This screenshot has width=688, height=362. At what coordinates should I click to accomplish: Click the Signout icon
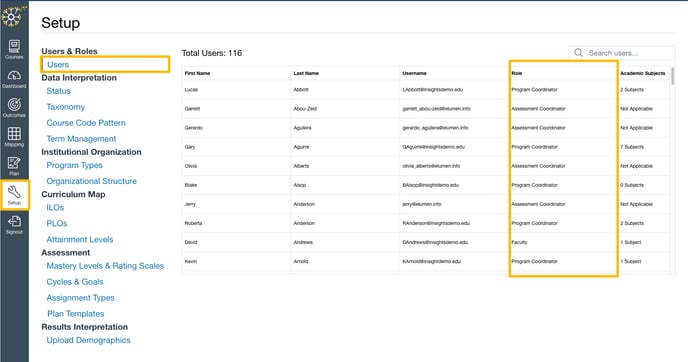pos(14,224)
